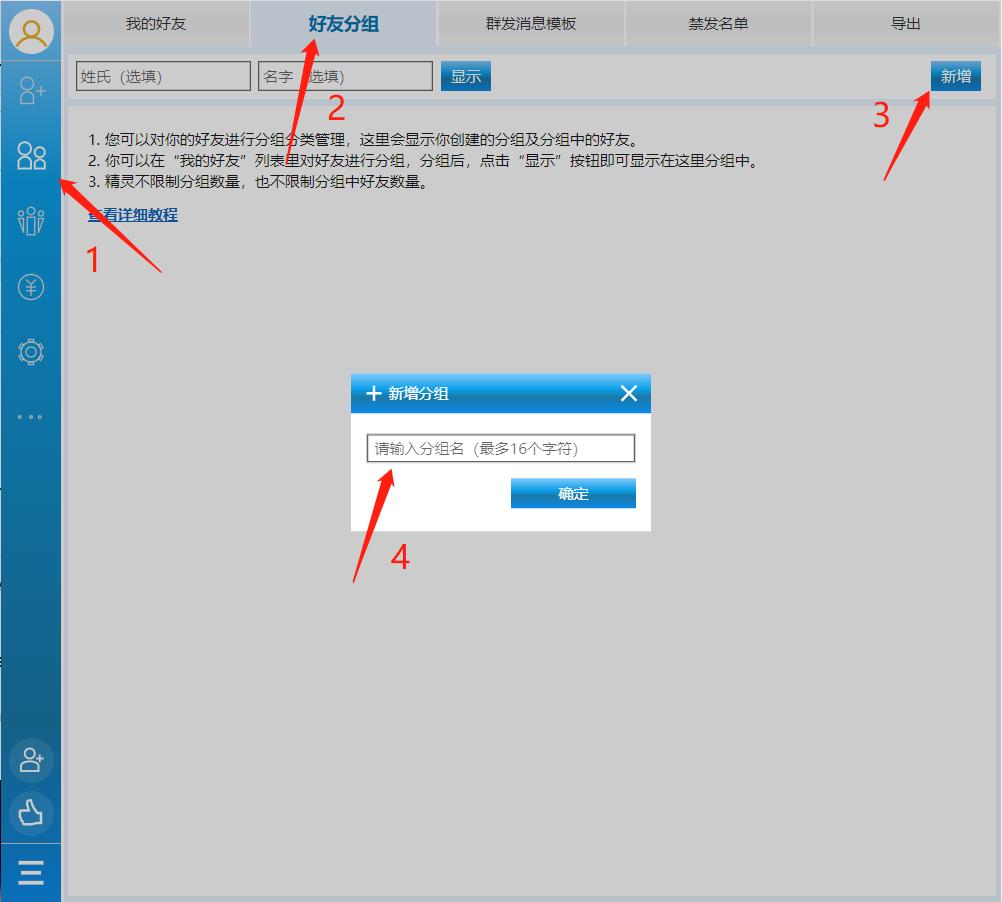Viewport: 1002px width, 902px height.
Task: Click the group name input in the dialog
Action: (500, 448)
